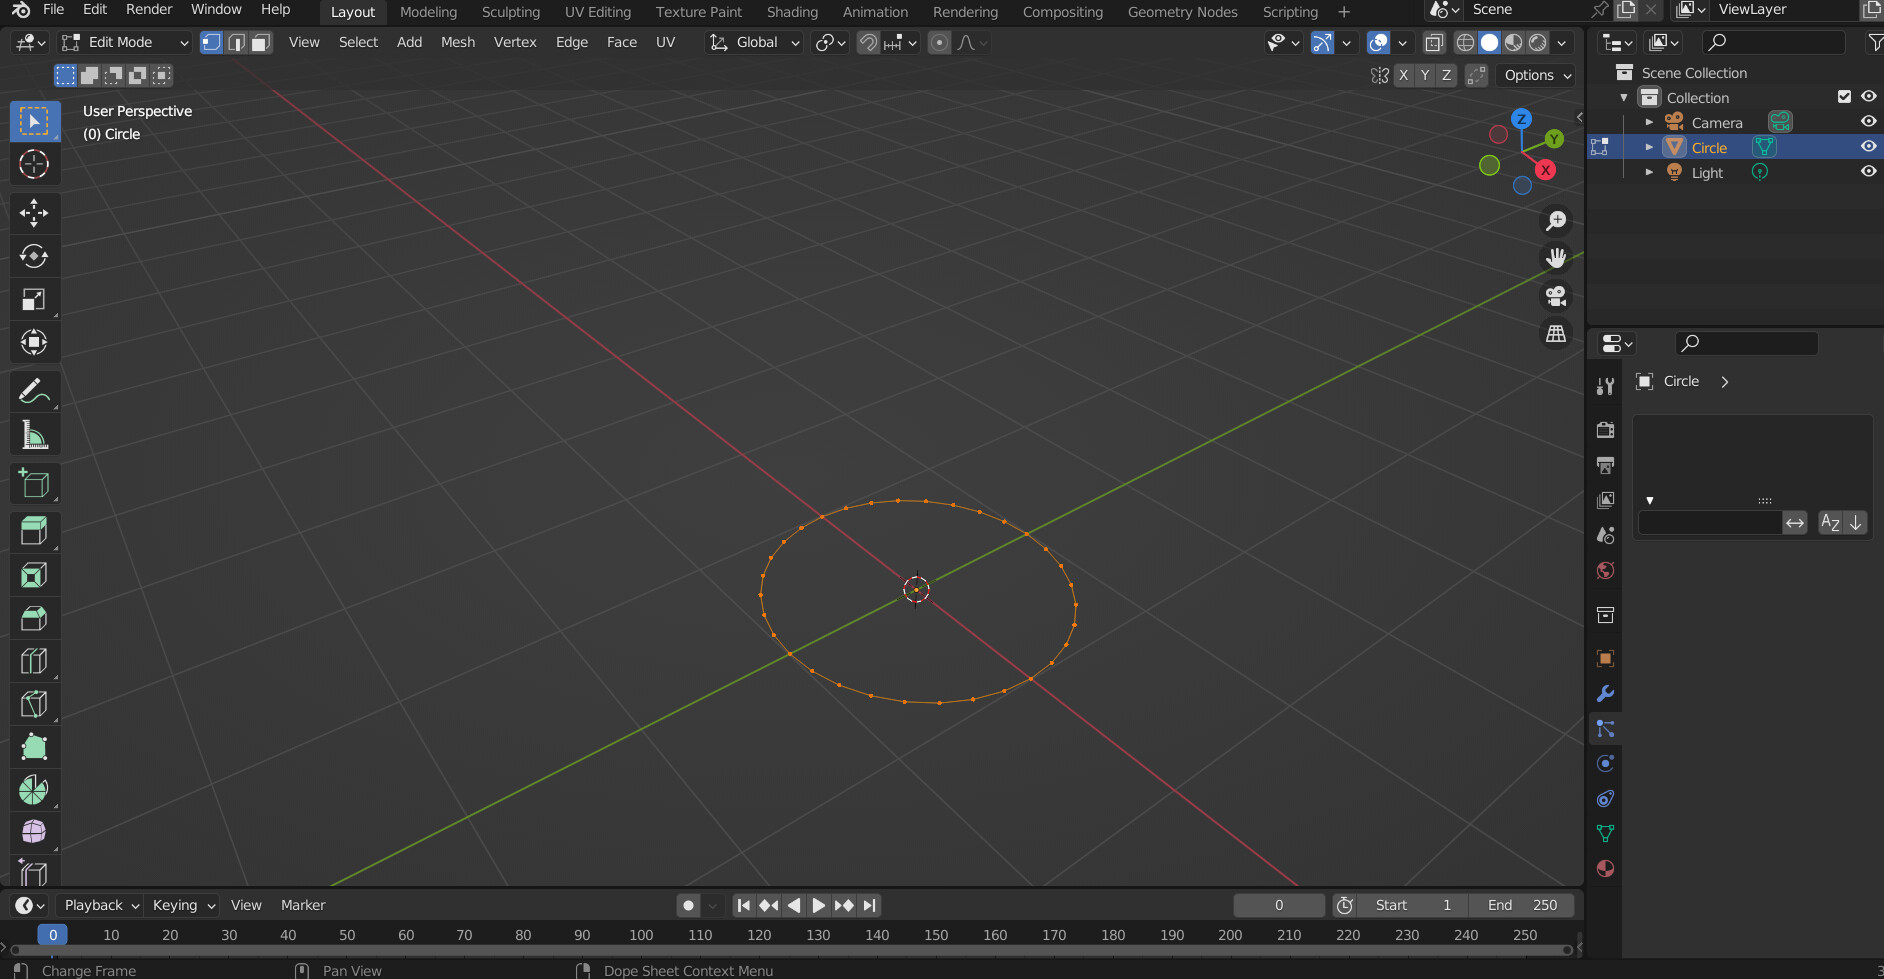
Task: Hide Circle object with eye icon
Action: point(1868,147)
